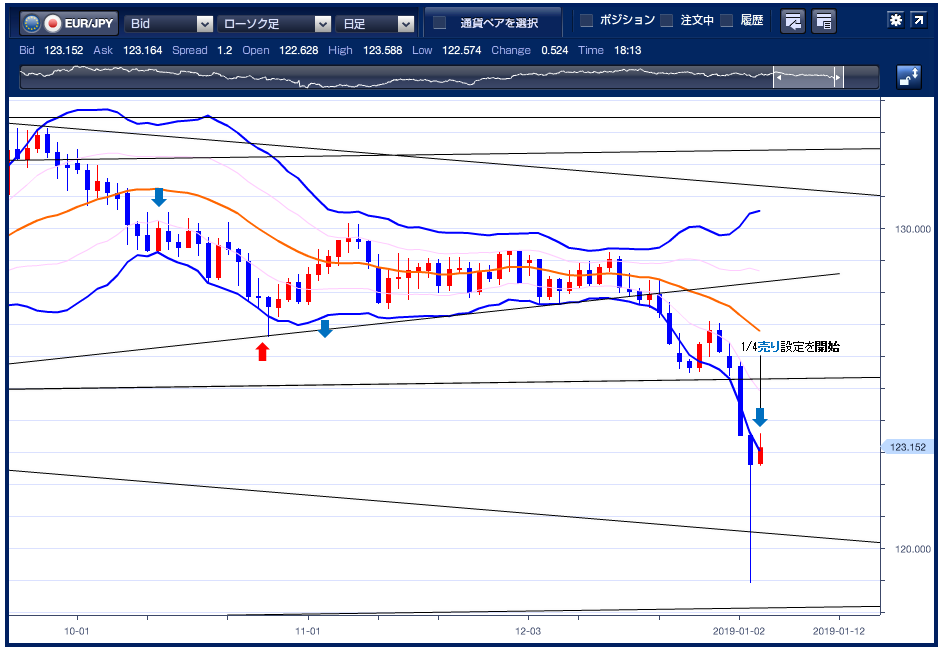Click the Time value 18:13
The image size is (945, 653).
point(627,51)
